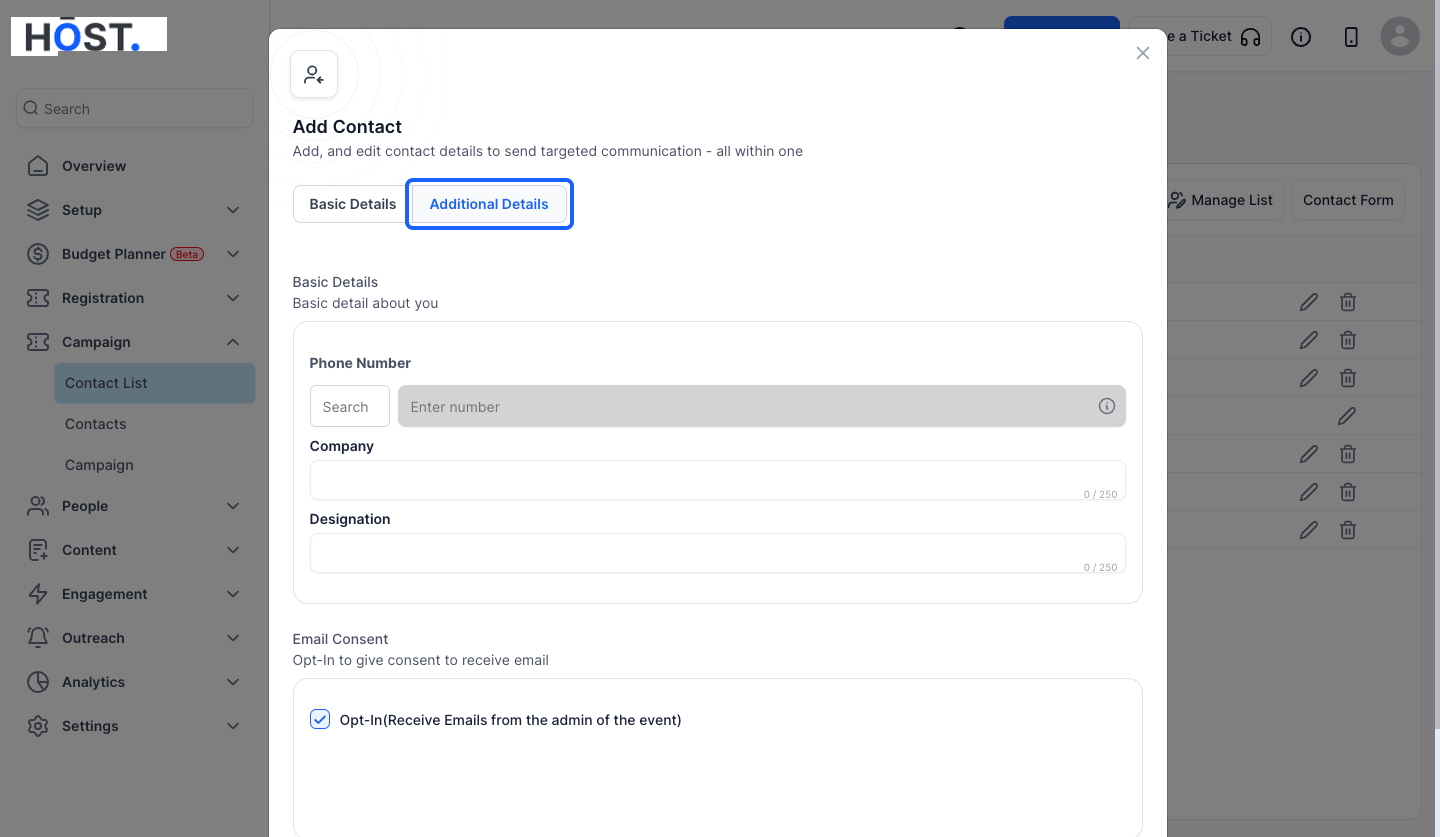
Task: Expand the Budget Planner chevron
Action: [233, 254]
